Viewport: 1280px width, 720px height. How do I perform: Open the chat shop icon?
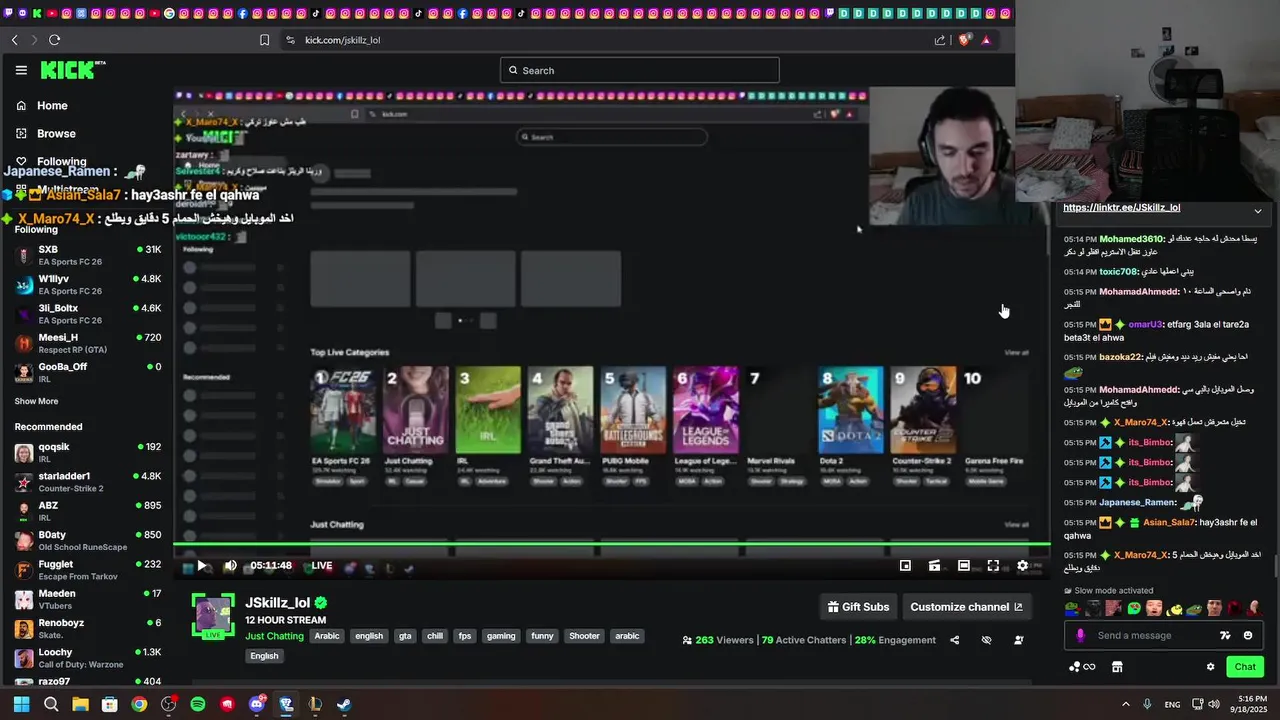[x=1117, y=667]
